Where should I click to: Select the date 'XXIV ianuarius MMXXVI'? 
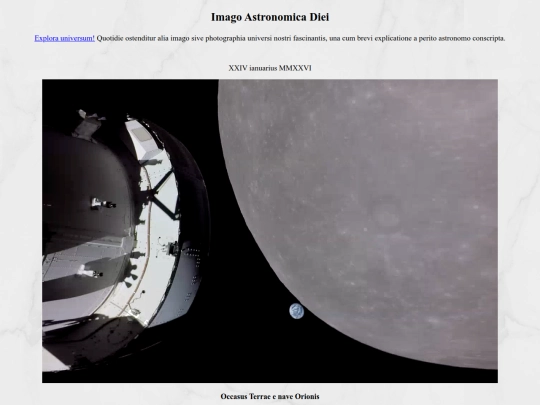point(270,68)
